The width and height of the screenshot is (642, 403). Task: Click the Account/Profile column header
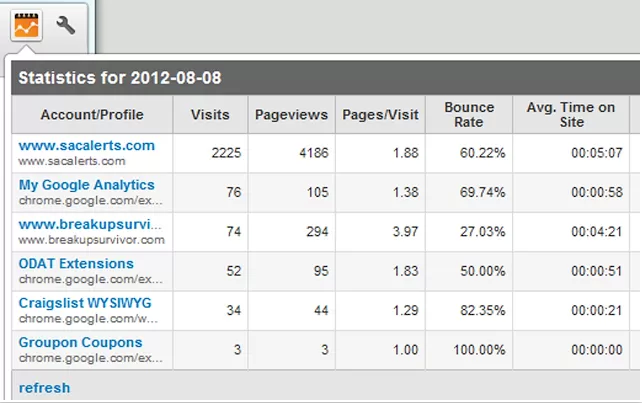click(92, 115)
